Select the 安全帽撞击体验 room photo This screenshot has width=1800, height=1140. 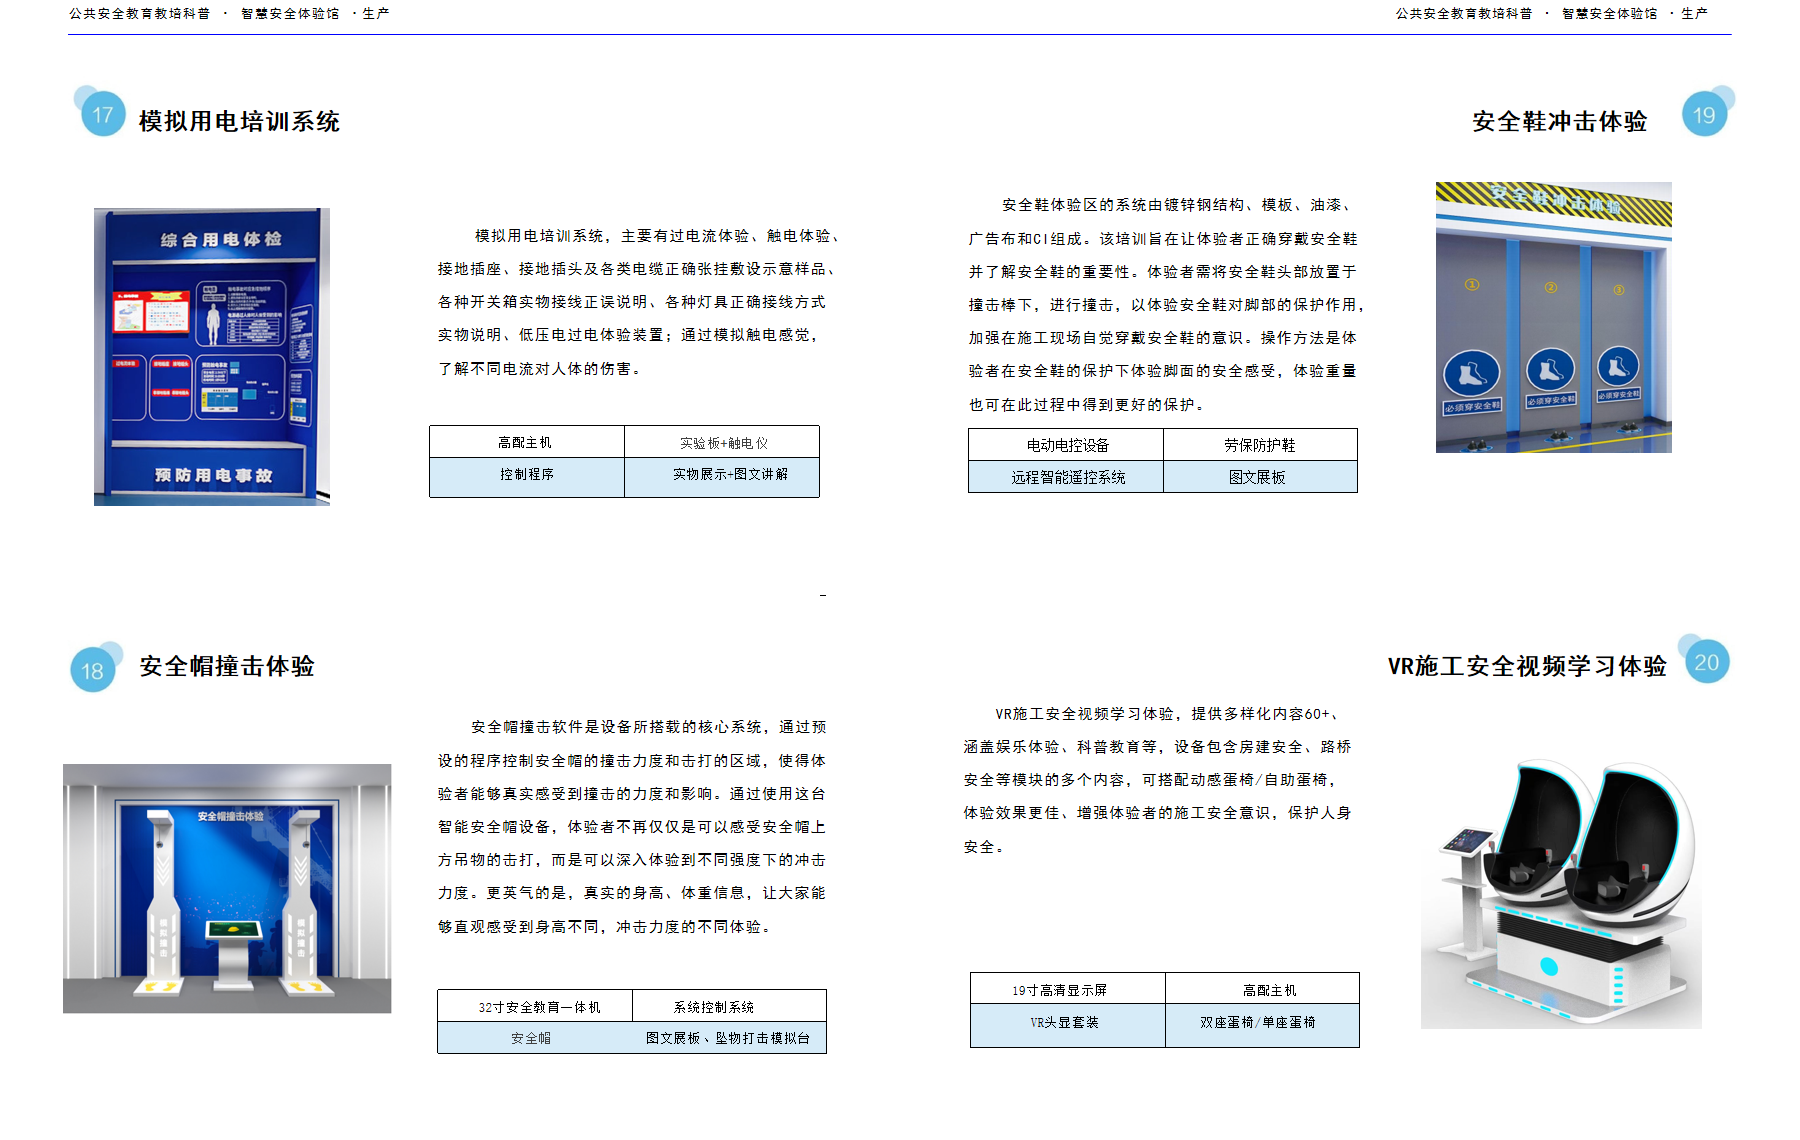coord(227,888)
